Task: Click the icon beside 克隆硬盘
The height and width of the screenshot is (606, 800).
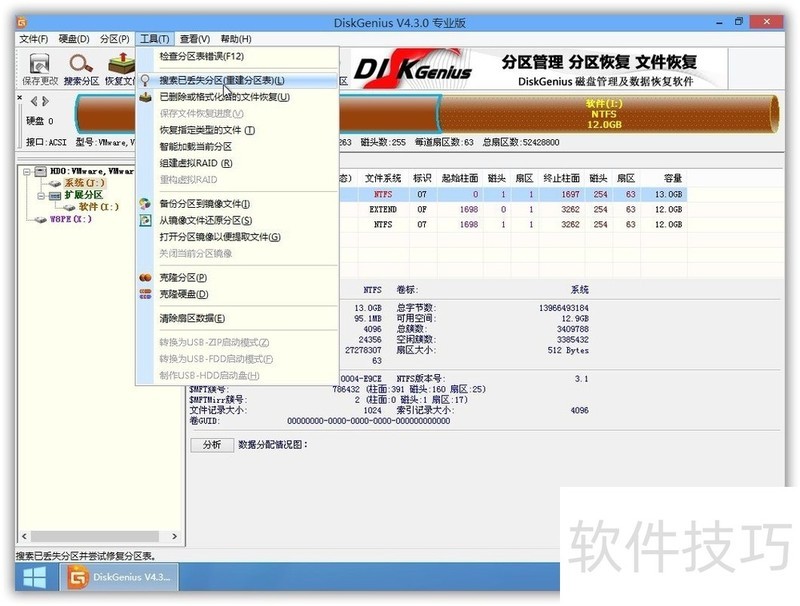Action: point(145,294)
